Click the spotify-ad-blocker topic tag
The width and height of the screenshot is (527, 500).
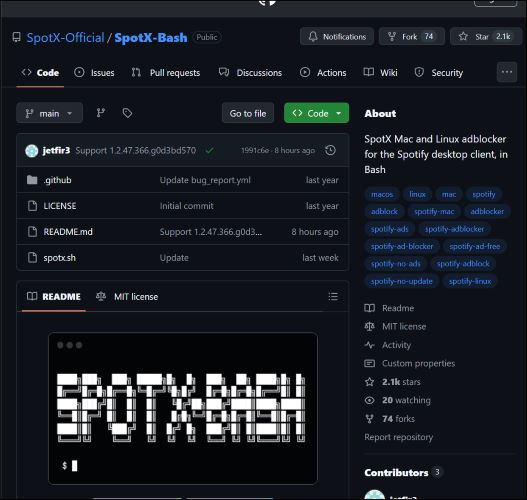click(402, 246)
